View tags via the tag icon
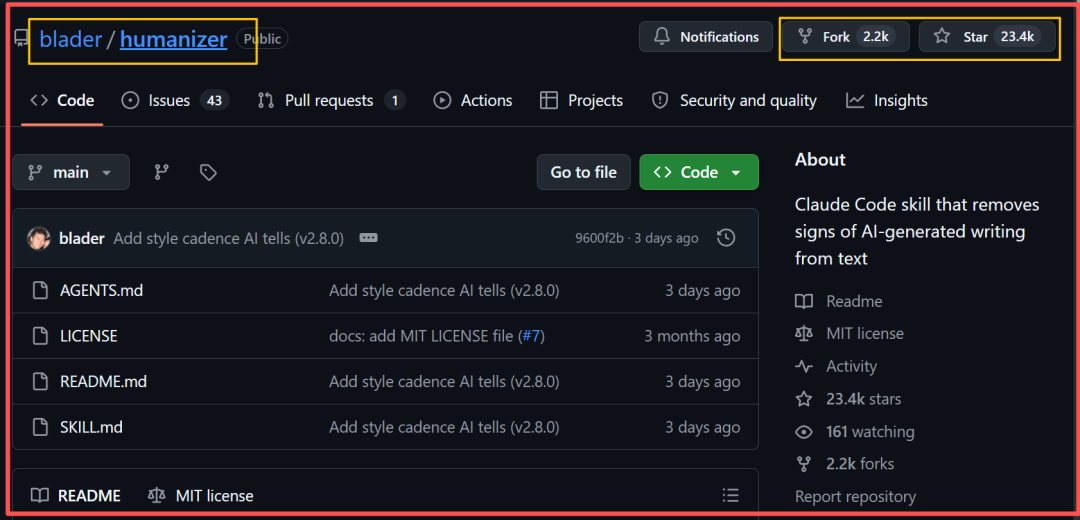 (x=208, y=172)
